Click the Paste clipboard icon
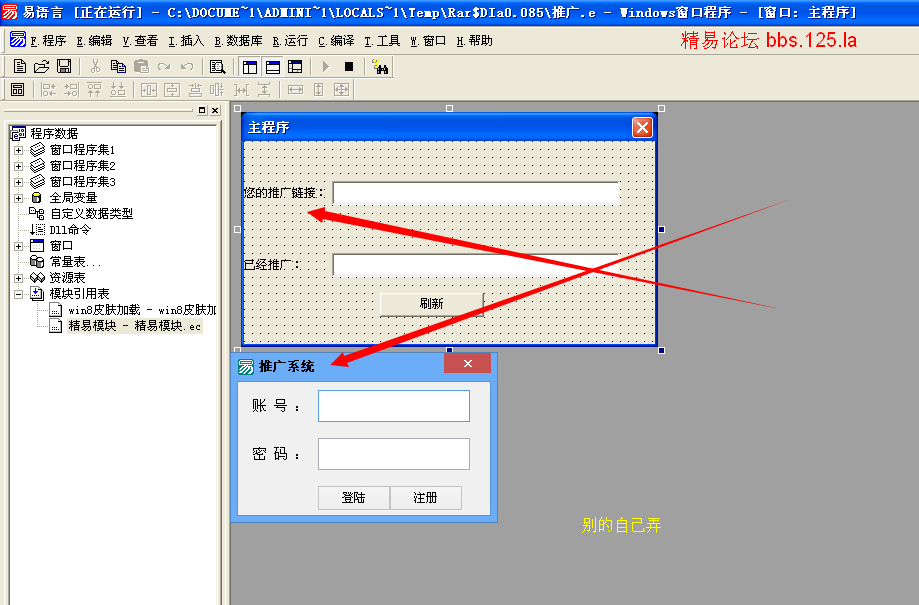 click(141, 67)
